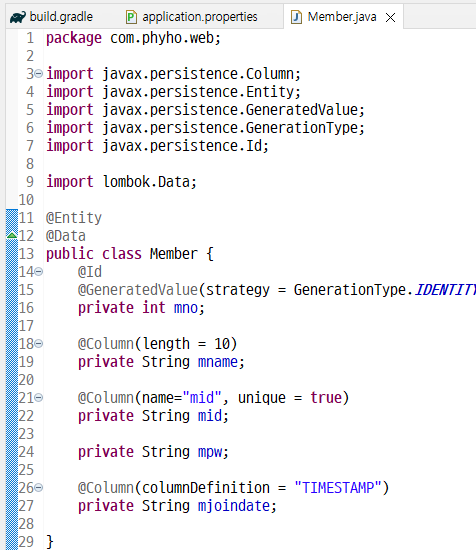Viewport: 476px width, 550px height.
Task: Collapse the import block at line 3
Action: pos(39,74)
